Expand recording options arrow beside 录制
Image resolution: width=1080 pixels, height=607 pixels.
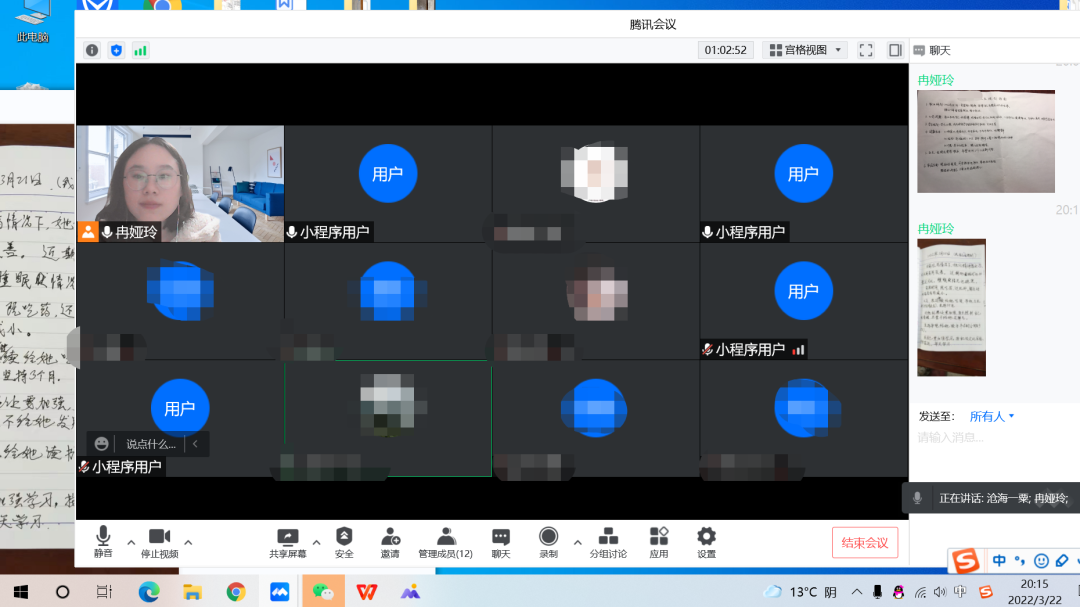pyautogui.click(x=577, y=543)
